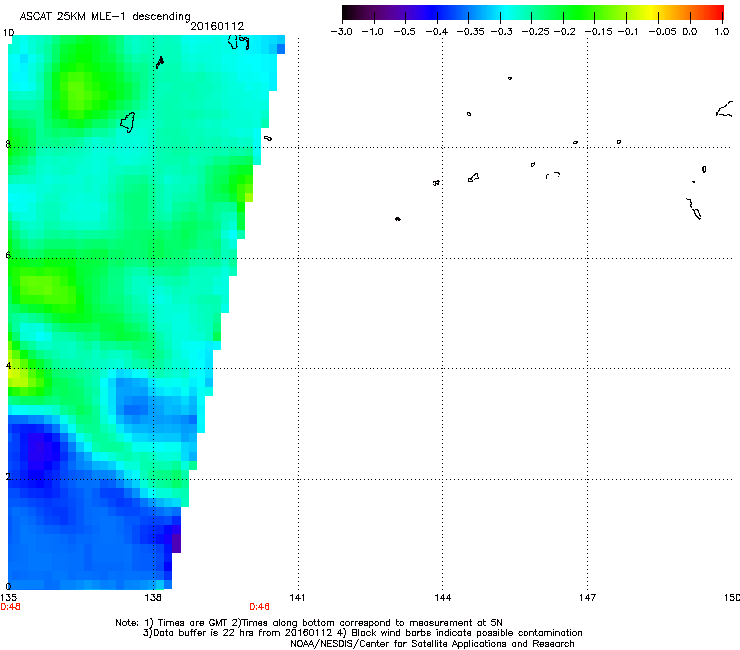This screenshot has height=650, width=740.
Task: Click the 1.0 color bar label
Action: pos(722,32)
